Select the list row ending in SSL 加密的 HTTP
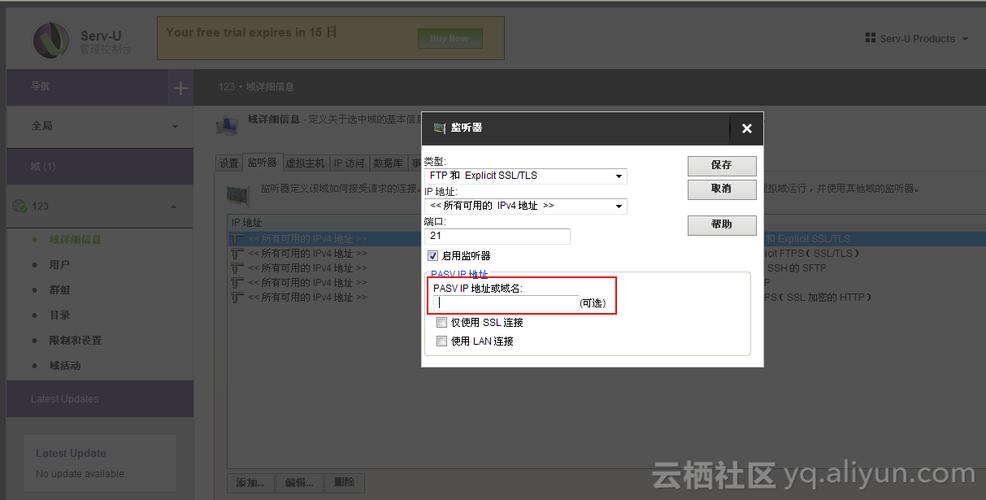Viewport: 986px width, 500px height. [x=606, y=297]
